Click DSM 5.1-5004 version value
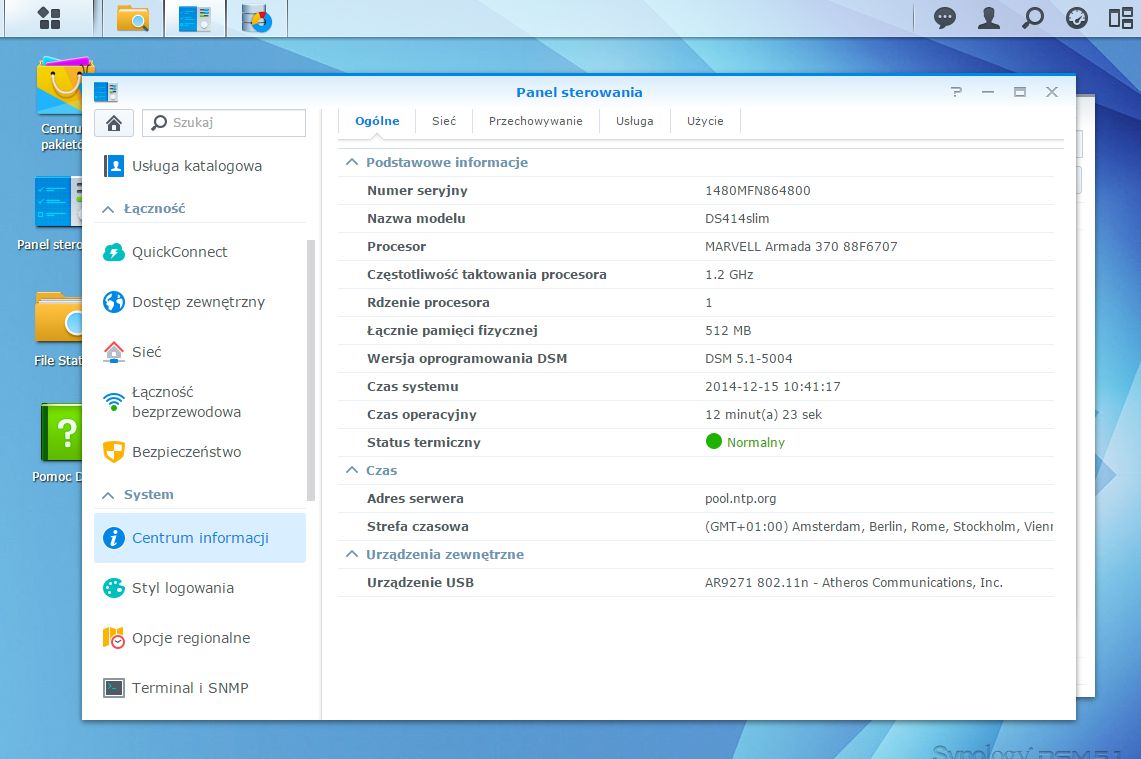 pyautogui.click(x=748, y=359)
